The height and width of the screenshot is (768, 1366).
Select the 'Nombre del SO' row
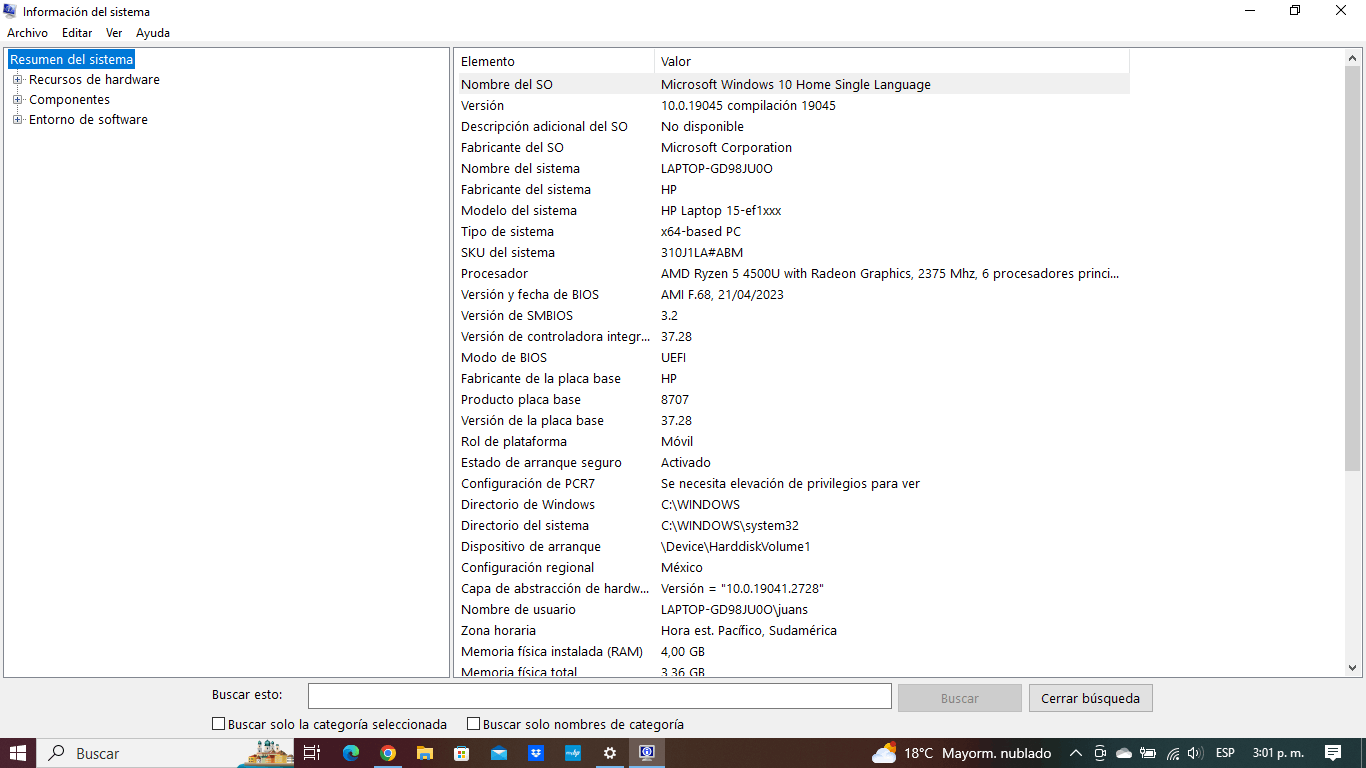[x=793, y=85]
